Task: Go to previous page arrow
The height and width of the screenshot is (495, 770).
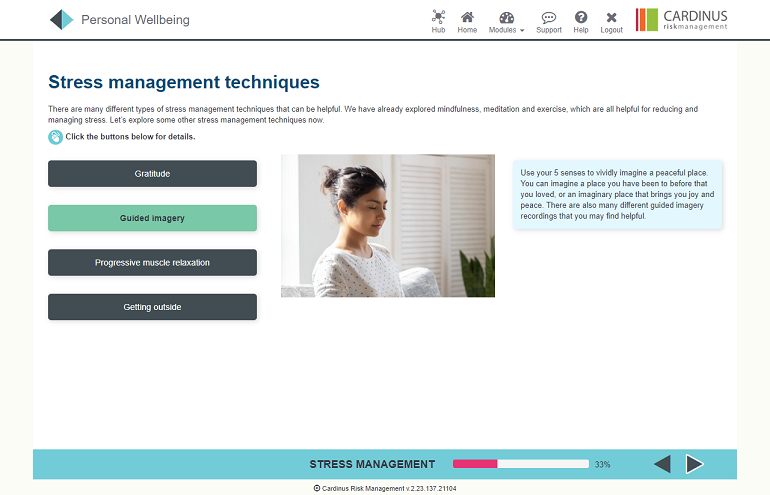Action: (662, 464)
